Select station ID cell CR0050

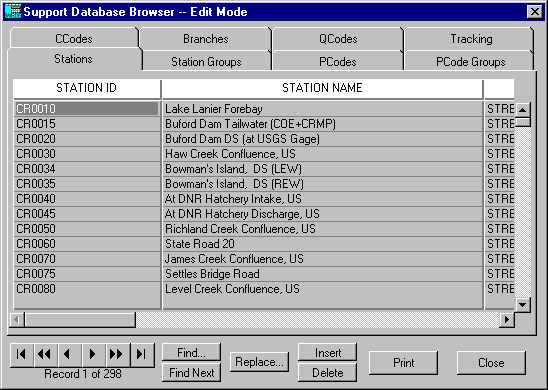pos(87,229)
